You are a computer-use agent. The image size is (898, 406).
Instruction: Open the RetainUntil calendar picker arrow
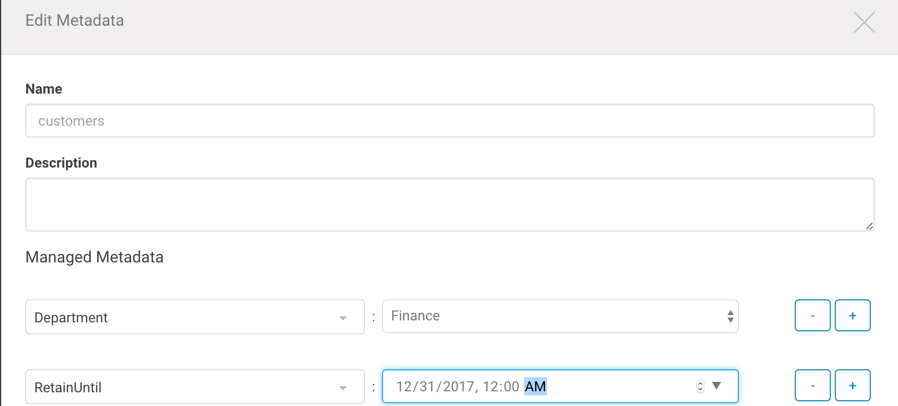[717, 386]
